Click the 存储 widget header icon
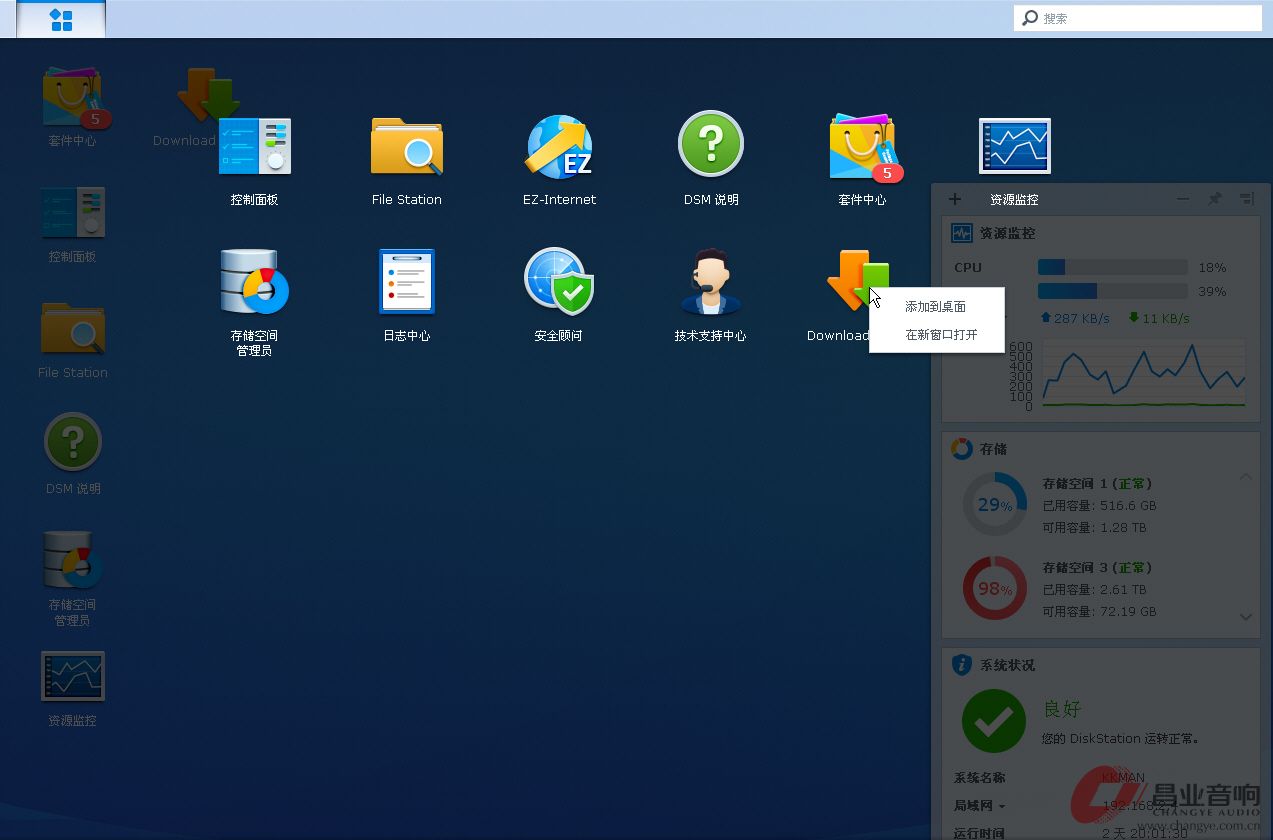The image size is (1273, 840). (961, 449)
